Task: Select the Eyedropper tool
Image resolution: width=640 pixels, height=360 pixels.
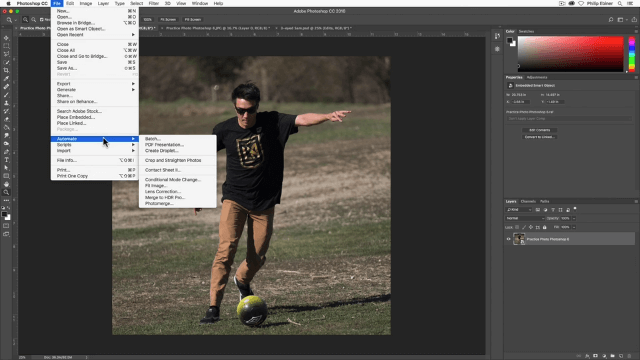Action: tap(6, 79)
